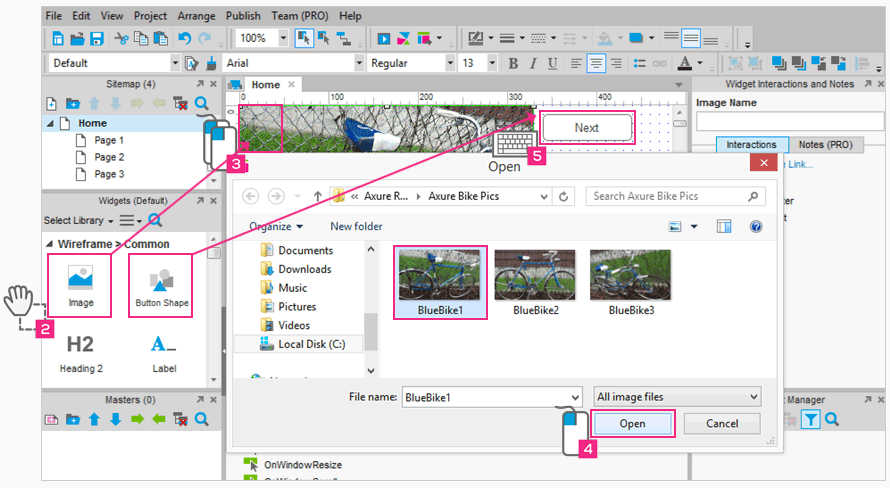Image resolution: width=890 pixels, height=488 pixels.
Task: Click the search icon in Sitemap panel
Action: point(202,103)
